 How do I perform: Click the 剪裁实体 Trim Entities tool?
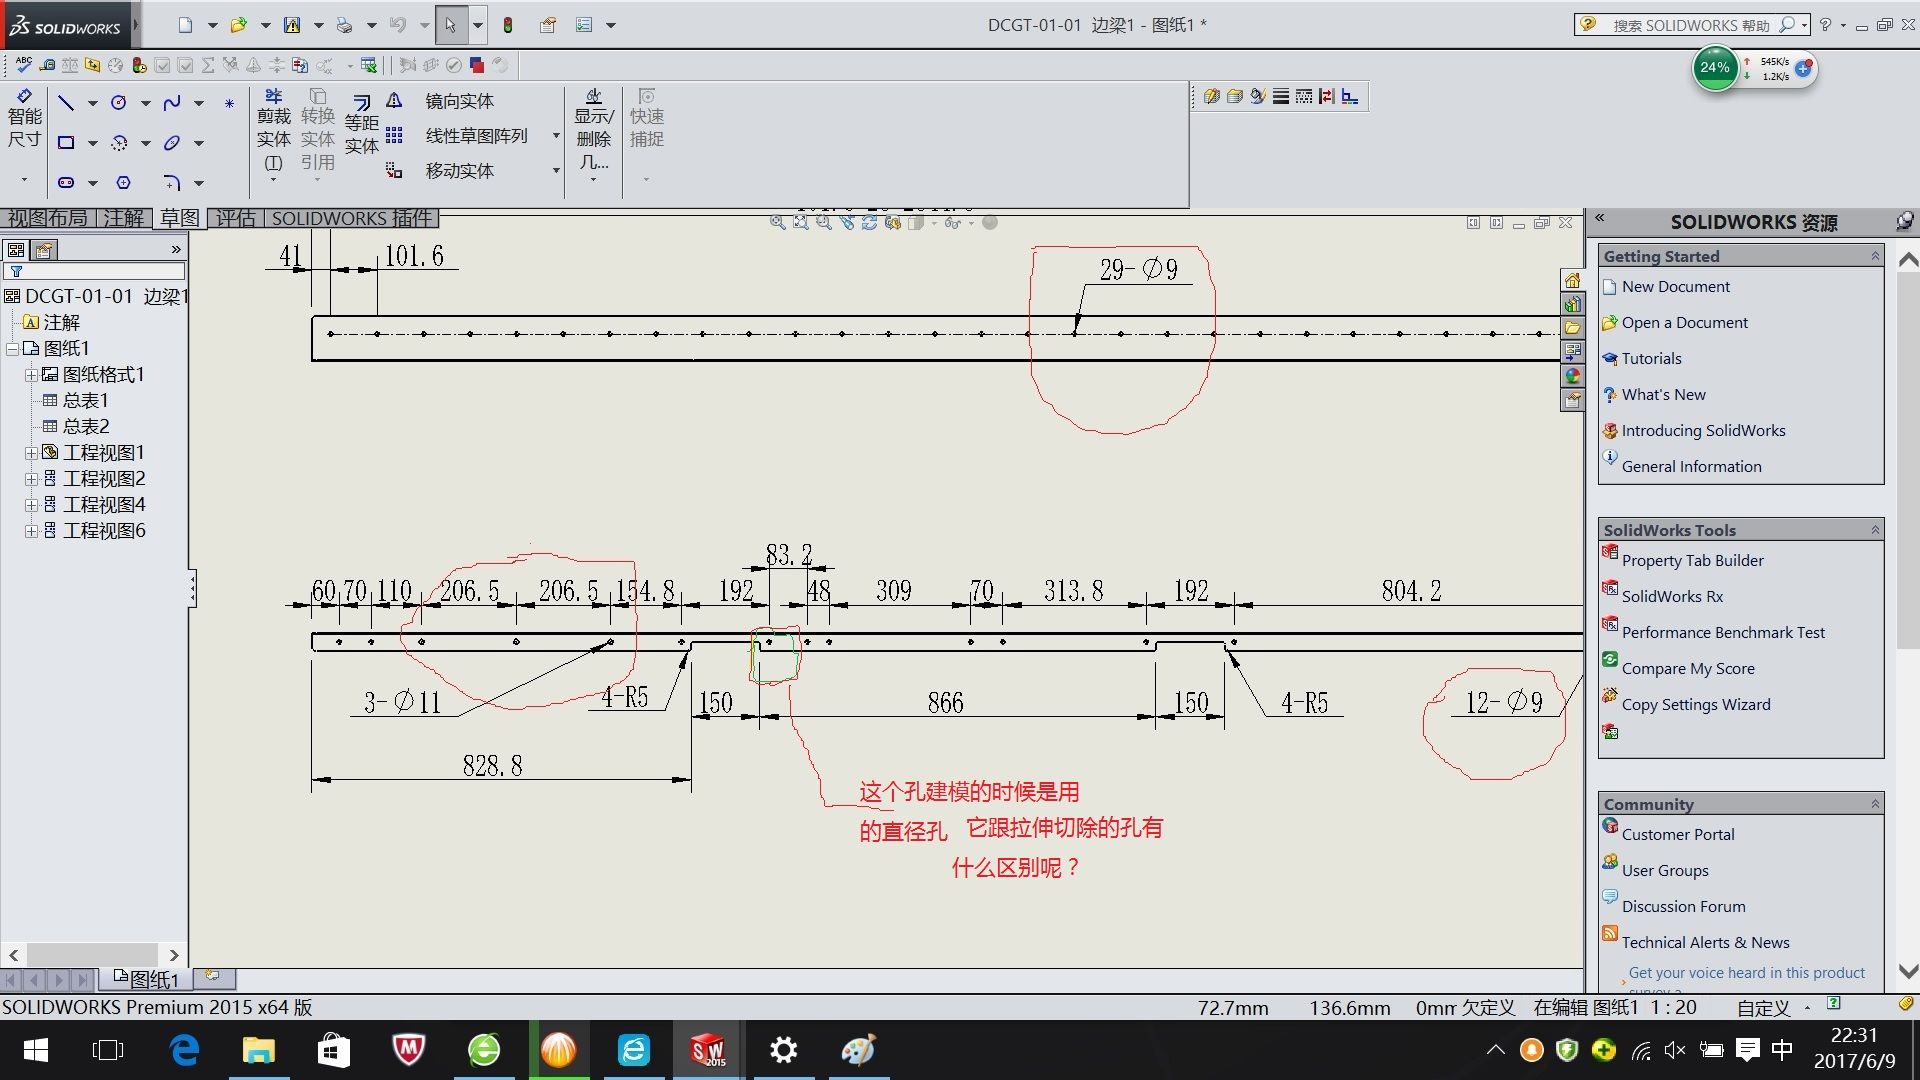(274, 130)
